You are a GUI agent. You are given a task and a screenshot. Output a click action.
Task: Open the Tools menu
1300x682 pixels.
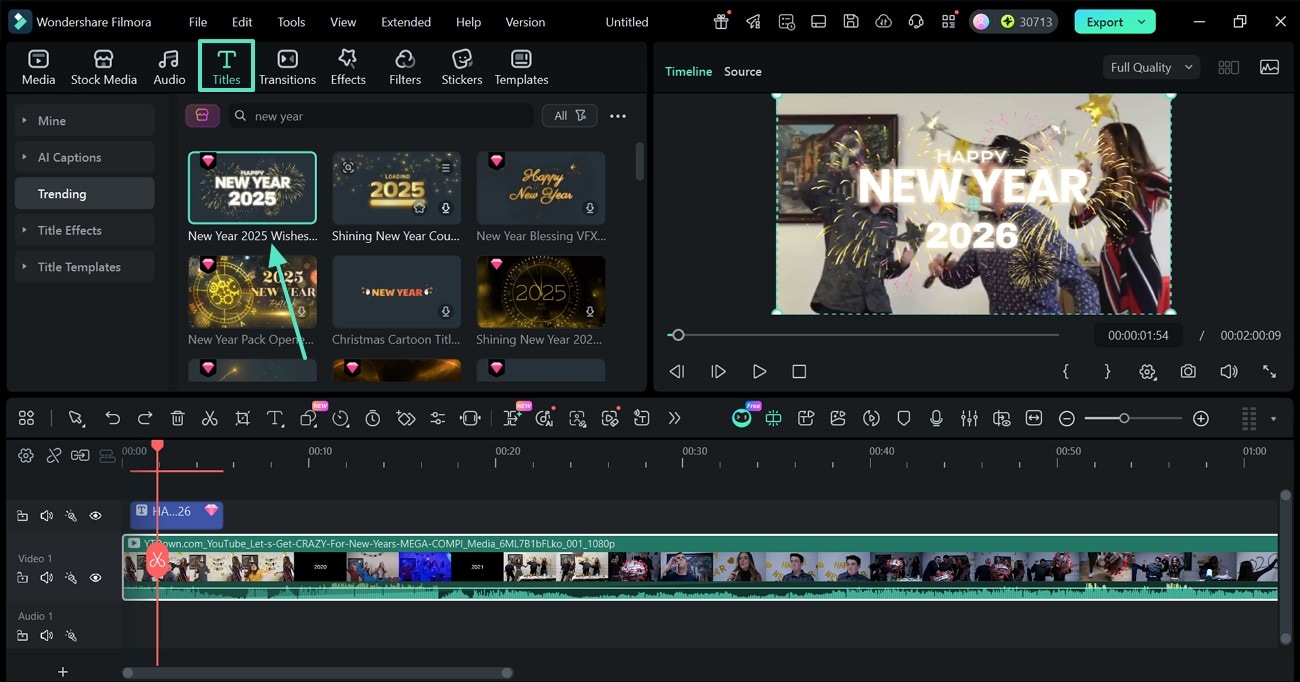coord(290,21)
